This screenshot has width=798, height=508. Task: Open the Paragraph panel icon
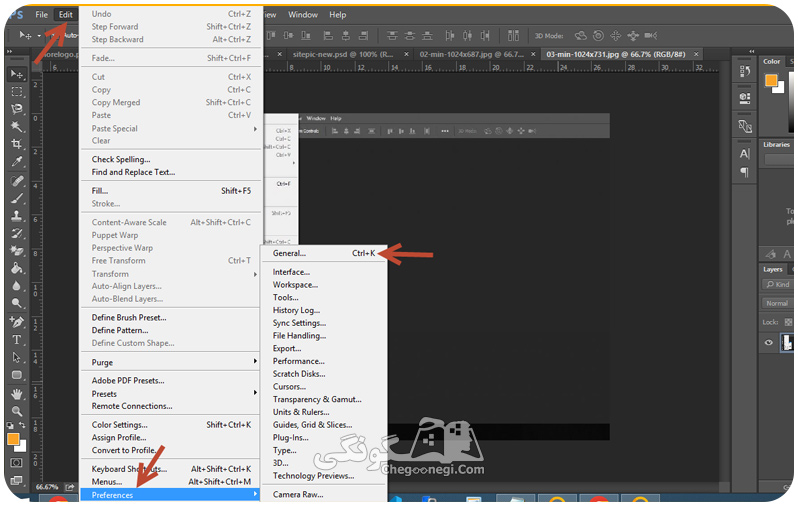point(745,172)
